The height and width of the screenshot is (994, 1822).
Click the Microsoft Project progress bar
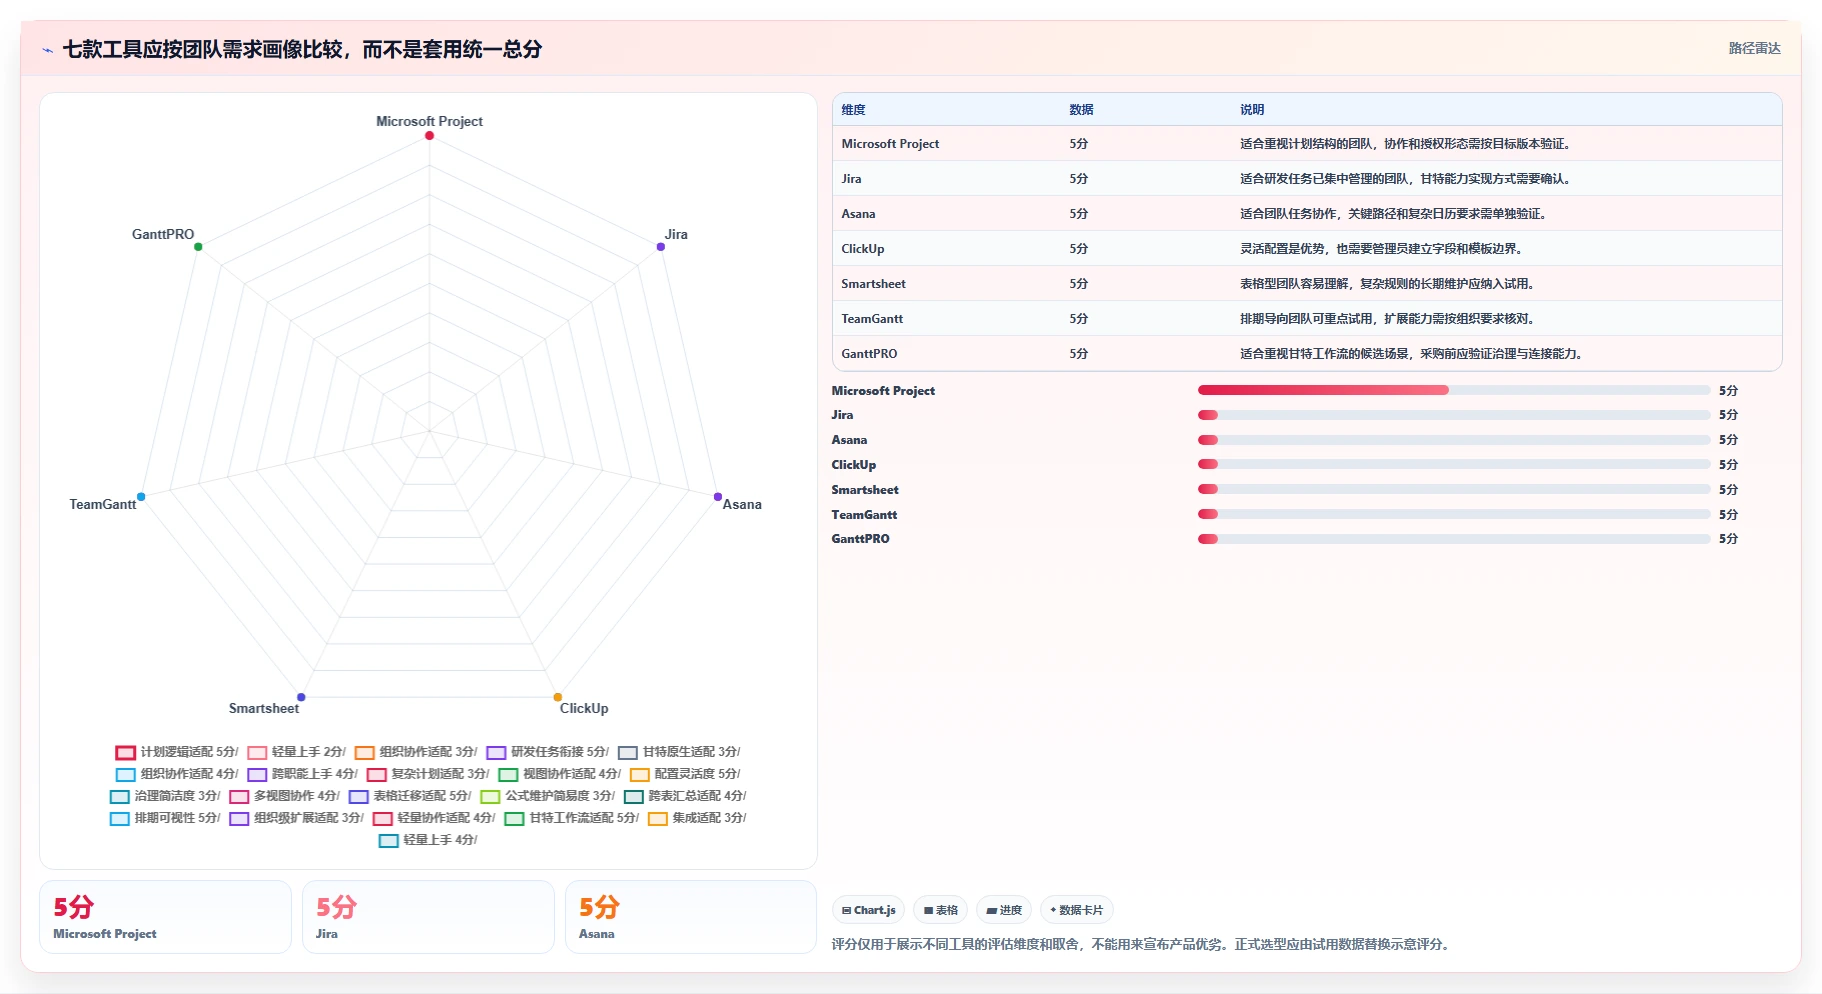click(1454, 390)
